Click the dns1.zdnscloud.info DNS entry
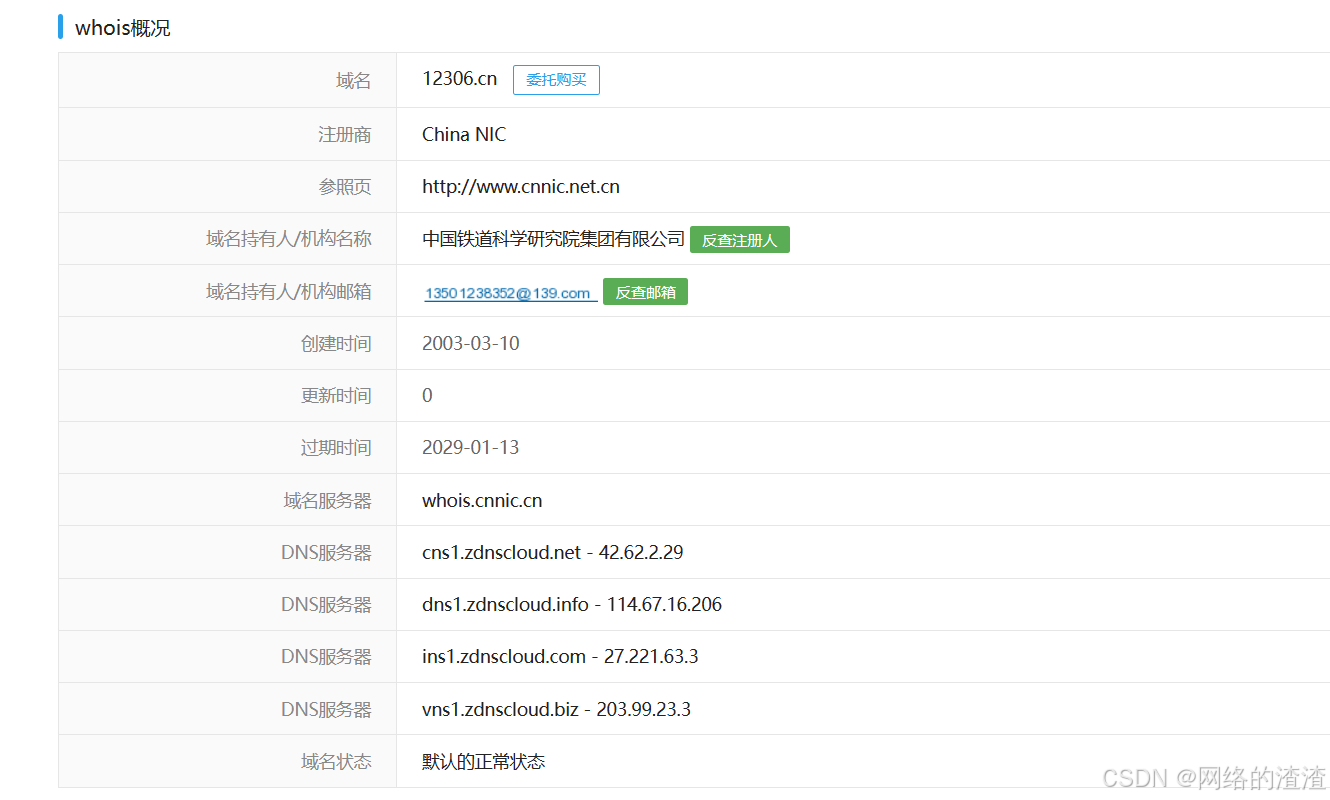The image size is (1330, 800). coord(572,605)
